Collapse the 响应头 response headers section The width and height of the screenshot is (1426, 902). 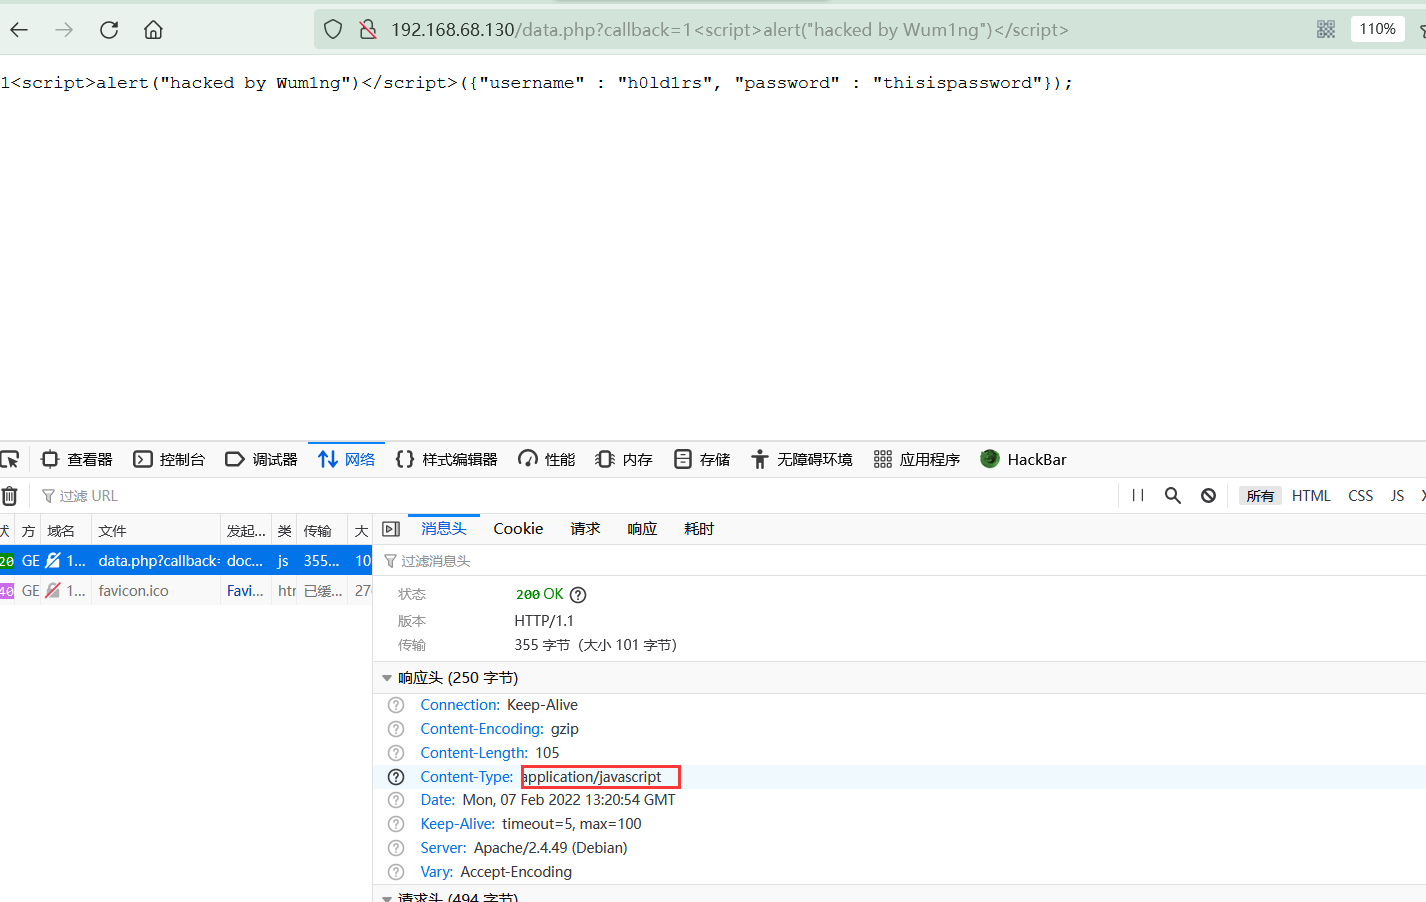coord(387,678)
